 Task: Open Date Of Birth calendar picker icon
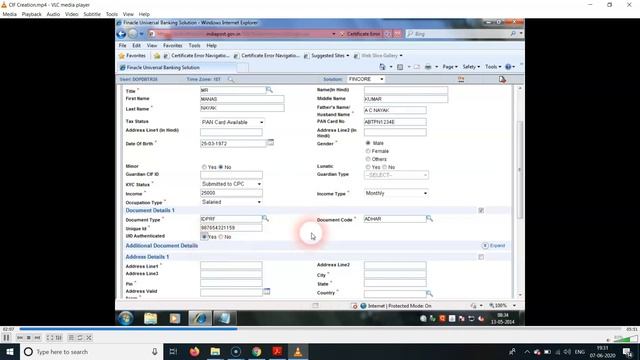(270, 142)
